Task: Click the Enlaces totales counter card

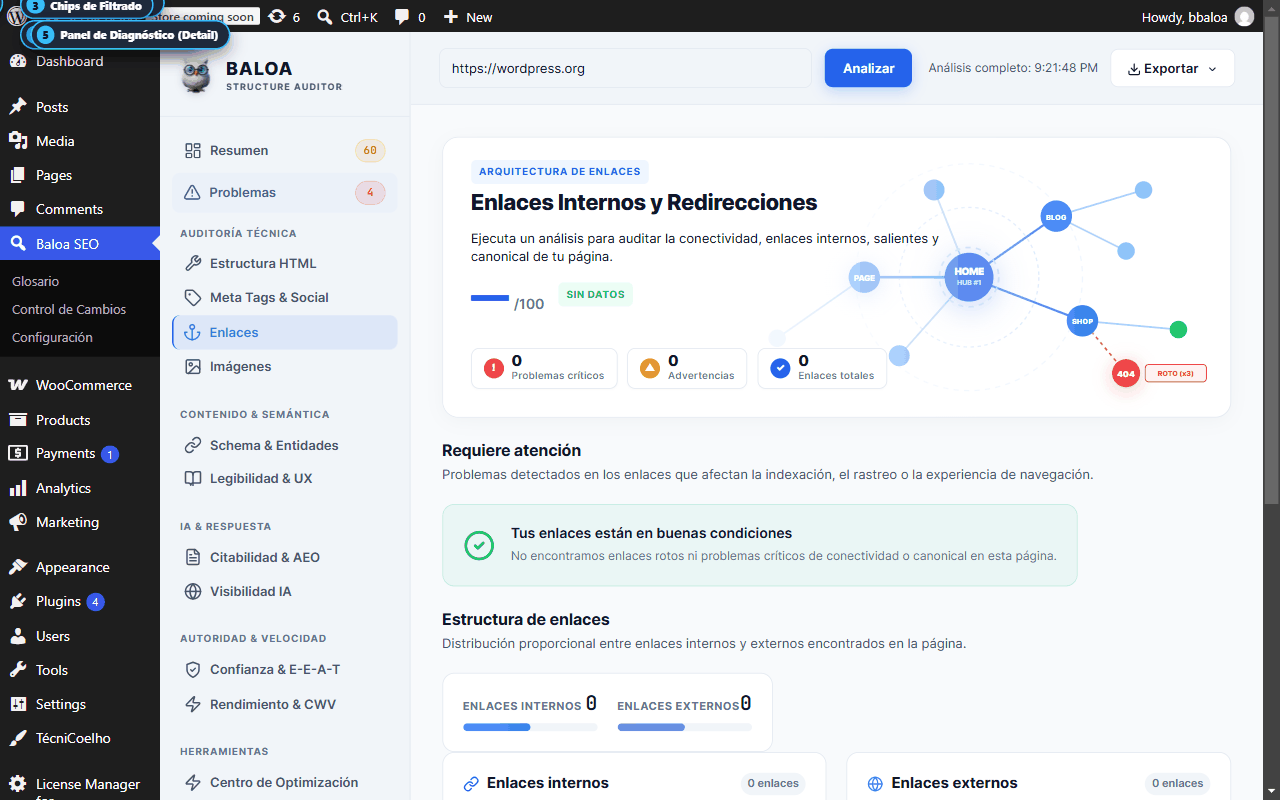Action: (x=822, y=368)
